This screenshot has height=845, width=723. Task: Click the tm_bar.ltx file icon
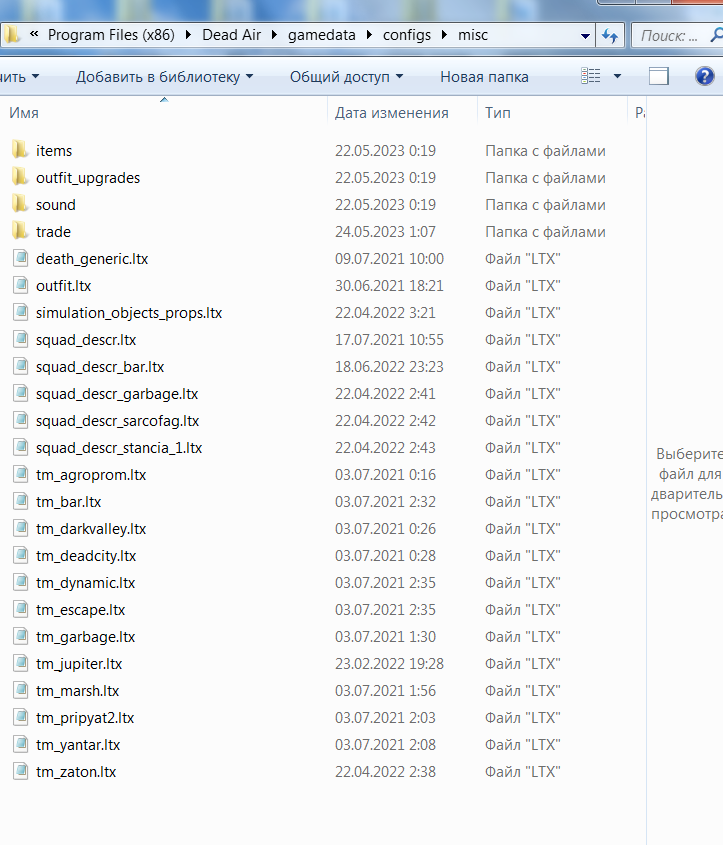pos(20,501)
